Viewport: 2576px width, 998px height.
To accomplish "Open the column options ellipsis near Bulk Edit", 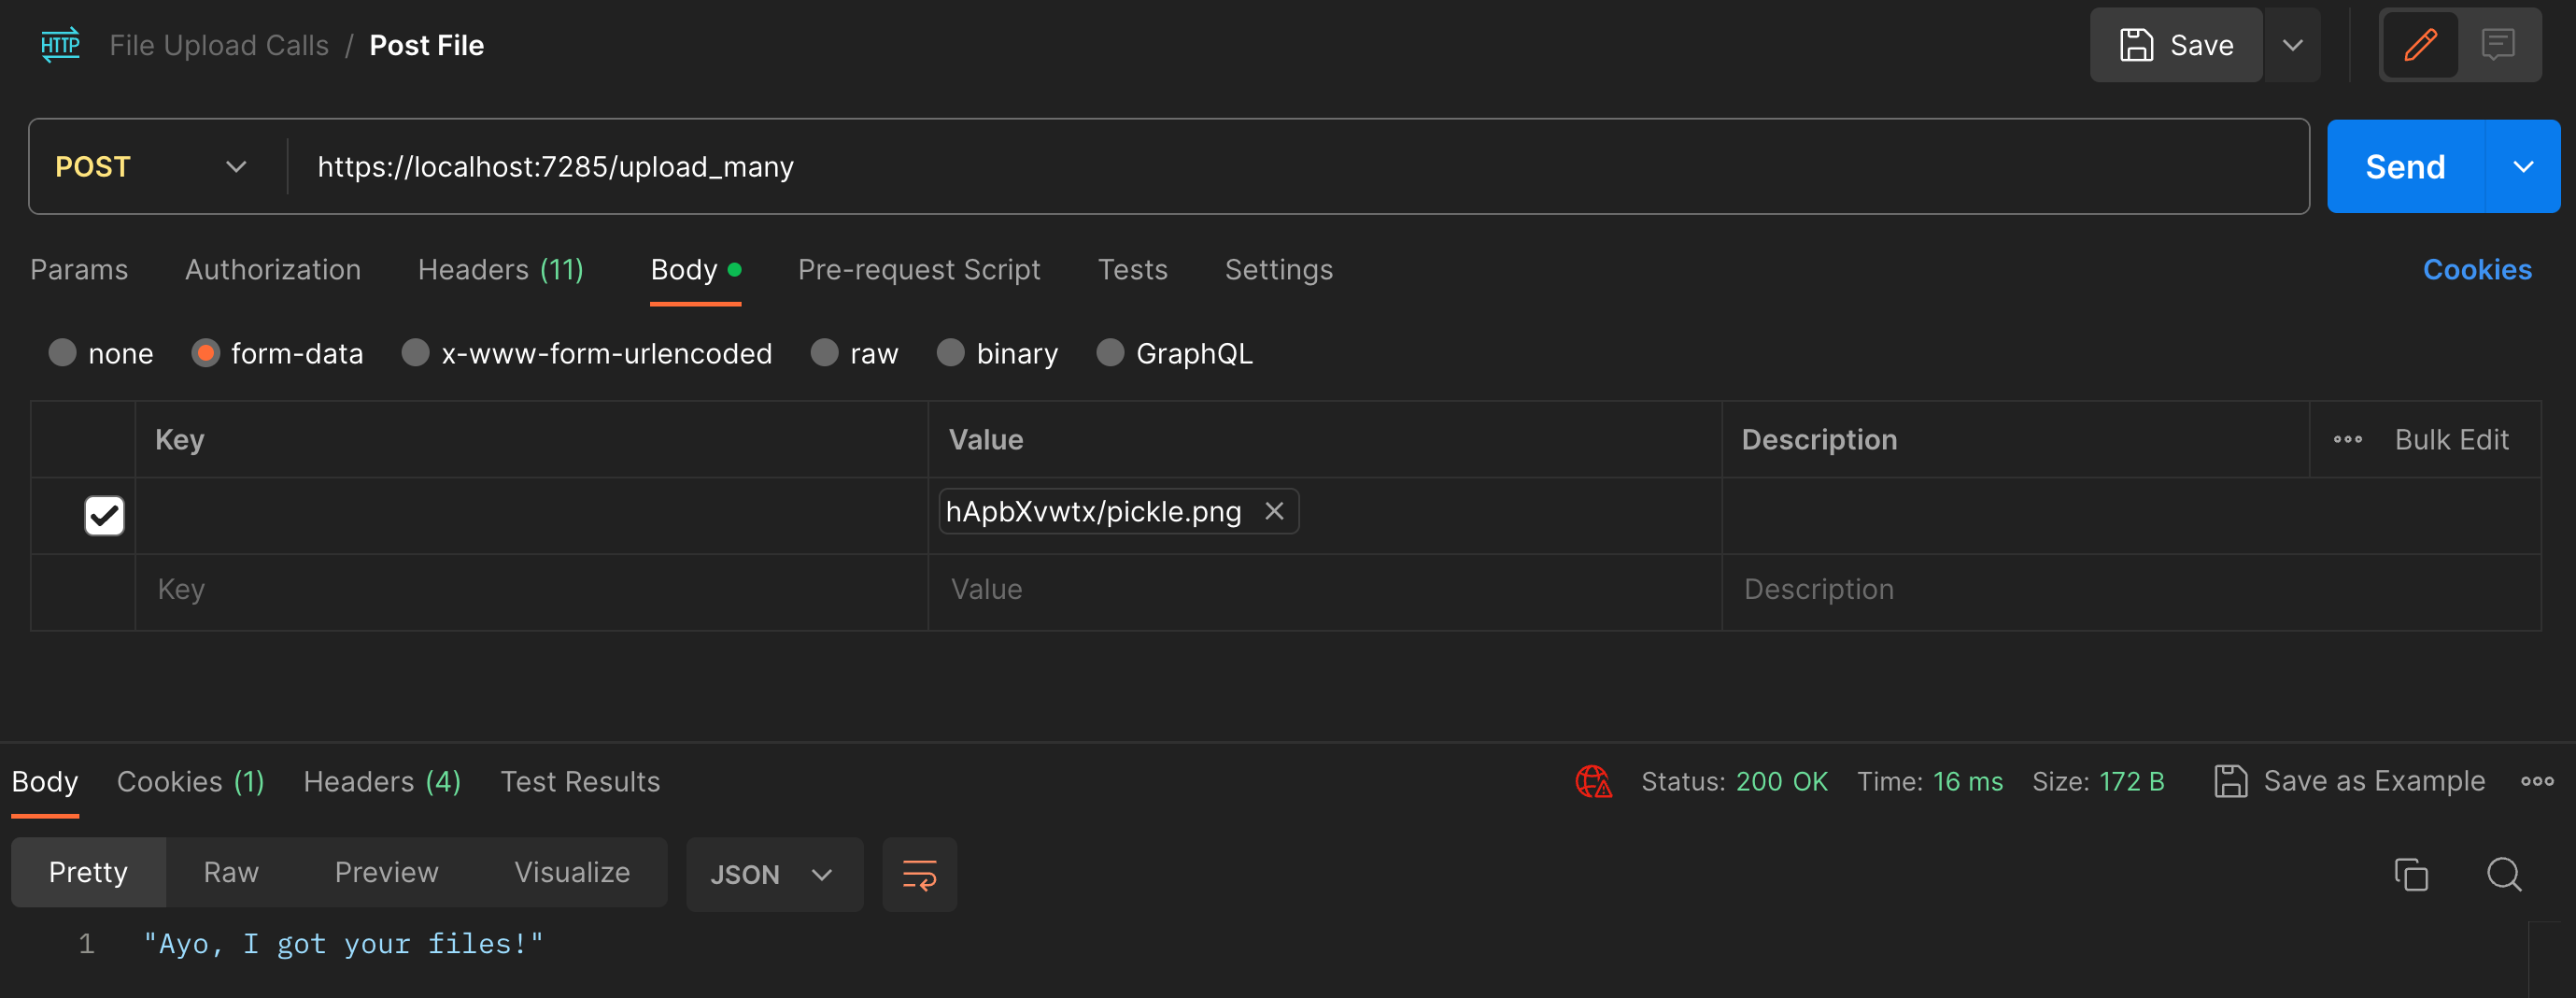I will 2347,440.
